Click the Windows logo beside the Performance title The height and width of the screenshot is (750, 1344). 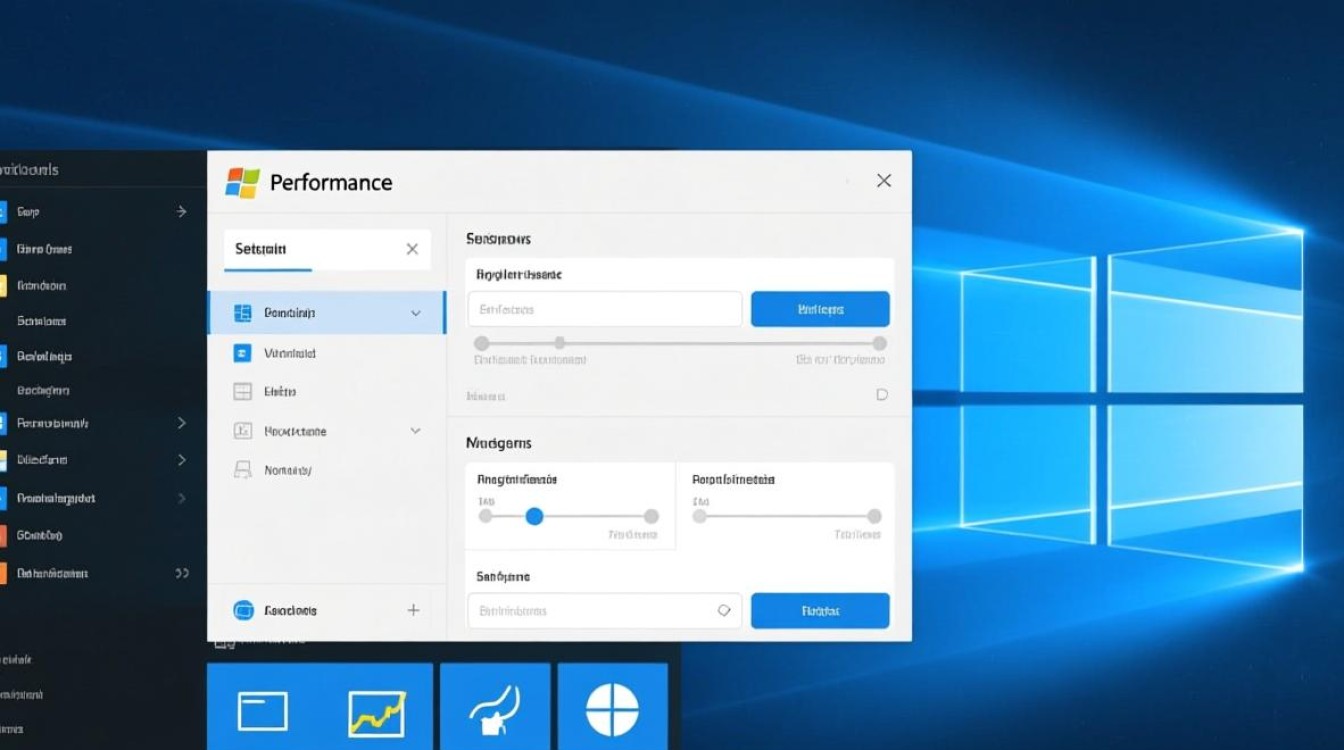tap(243, 182)
